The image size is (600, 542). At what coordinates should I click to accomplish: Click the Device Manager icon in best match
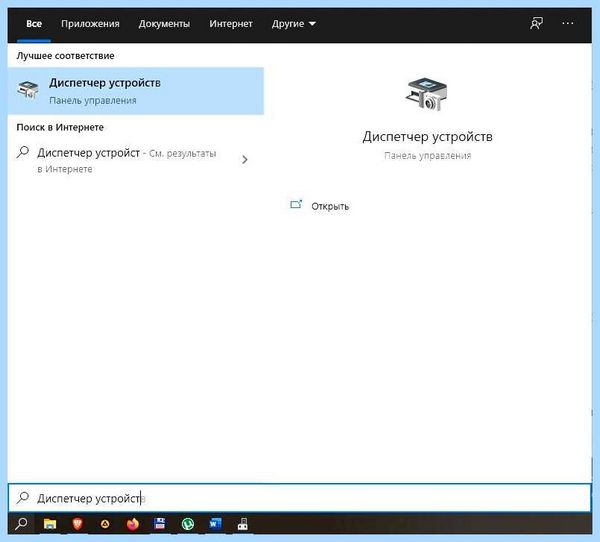point(28,90)
